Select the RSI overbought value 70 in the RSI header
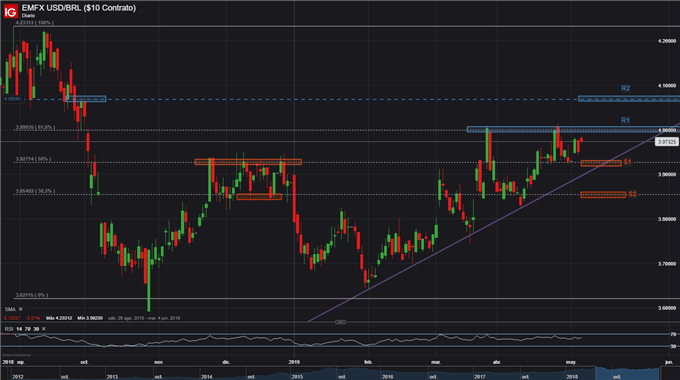Screen dimensions: 680x380 click(27, 329)
